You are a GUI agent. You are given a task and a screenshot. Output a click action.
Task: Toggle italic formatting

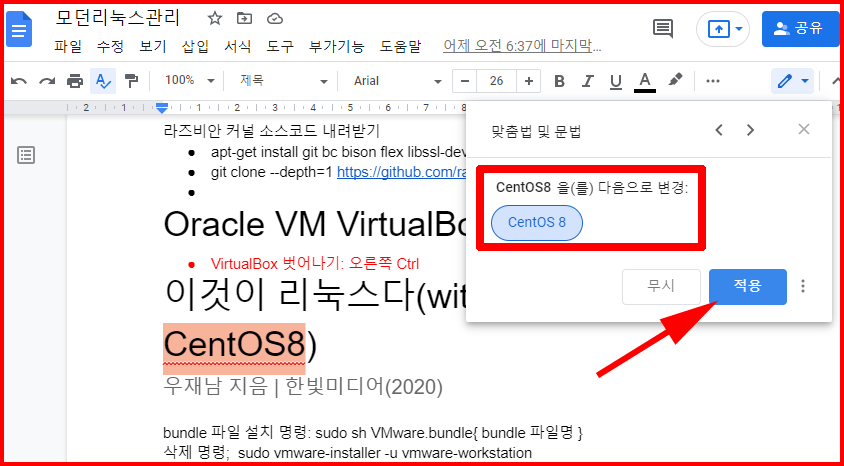pos(587,81)
